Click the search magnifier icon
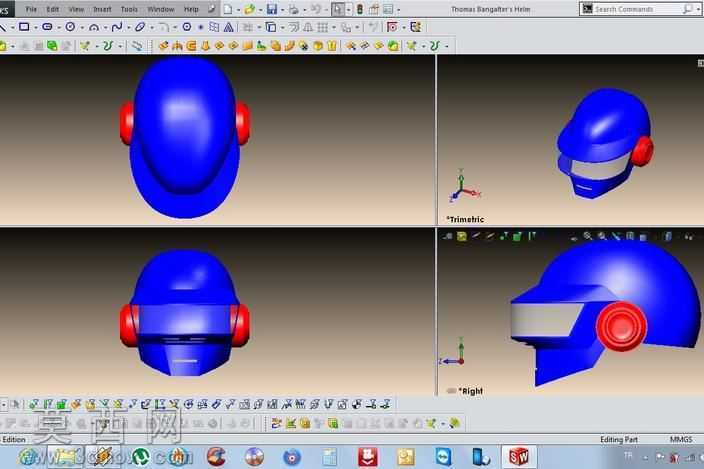This screenshot has width=704, height=469. [687, 9]
